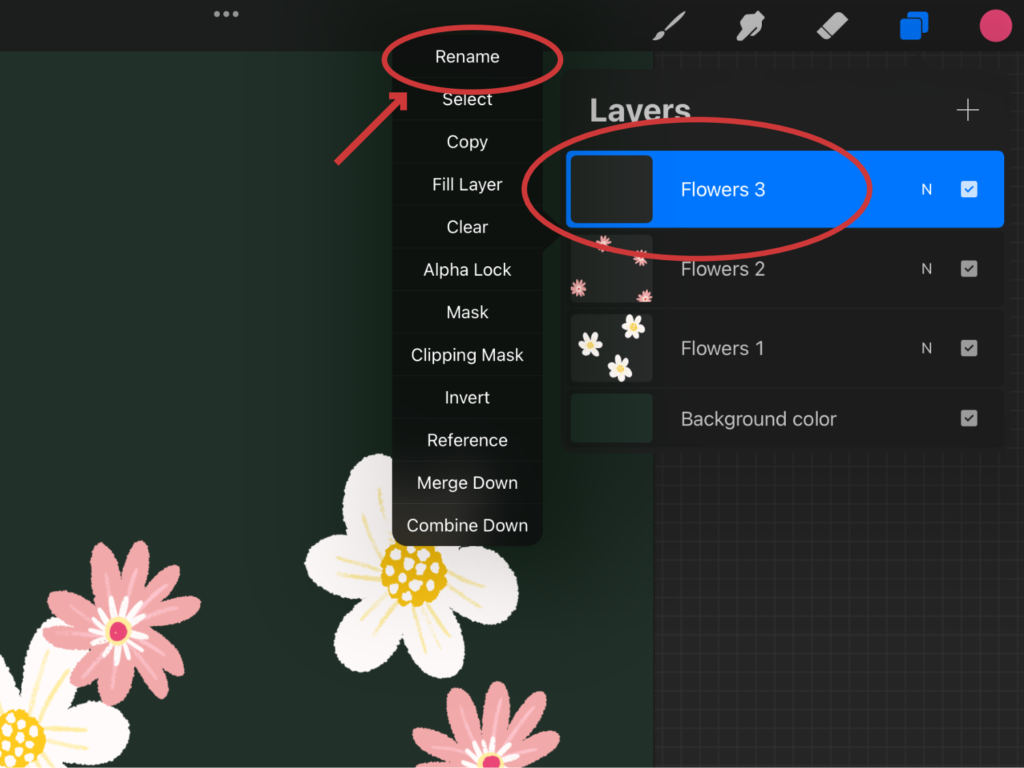Open the Background color swatch thumbnail

(611, 418)
